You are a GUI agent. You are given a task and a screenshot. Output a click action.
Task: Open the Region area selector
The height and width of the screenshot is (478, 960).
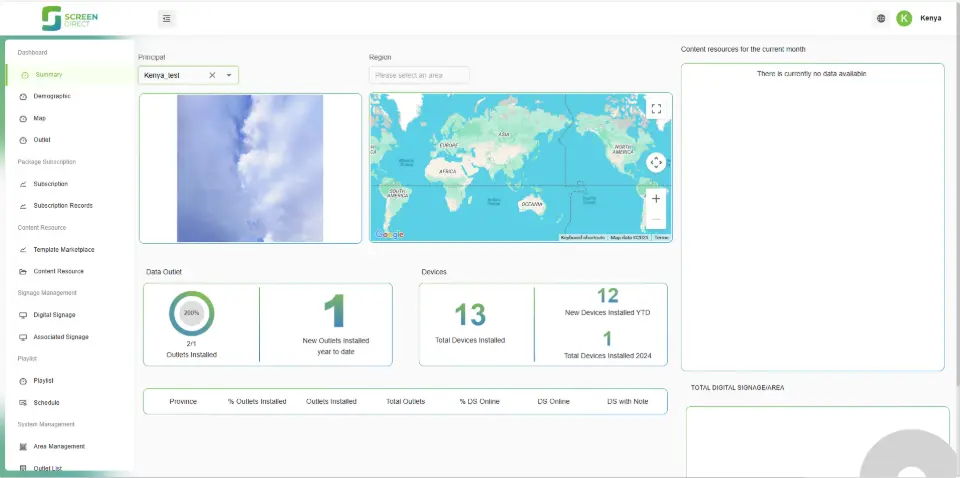point(419,75)
